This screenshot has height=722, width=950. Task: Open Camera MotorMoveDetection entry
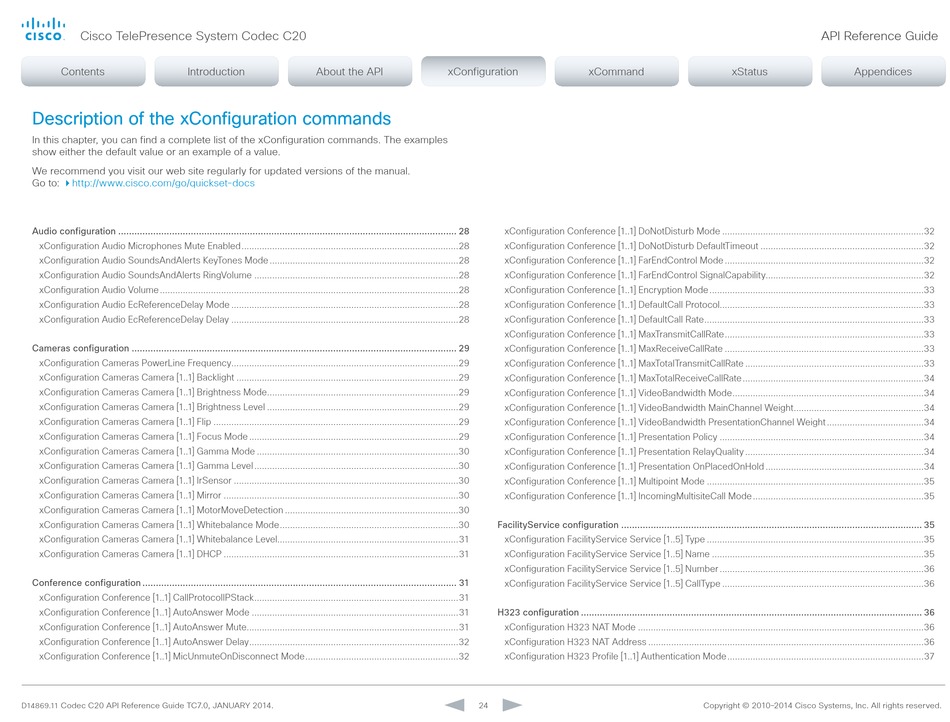click(254, 510)
